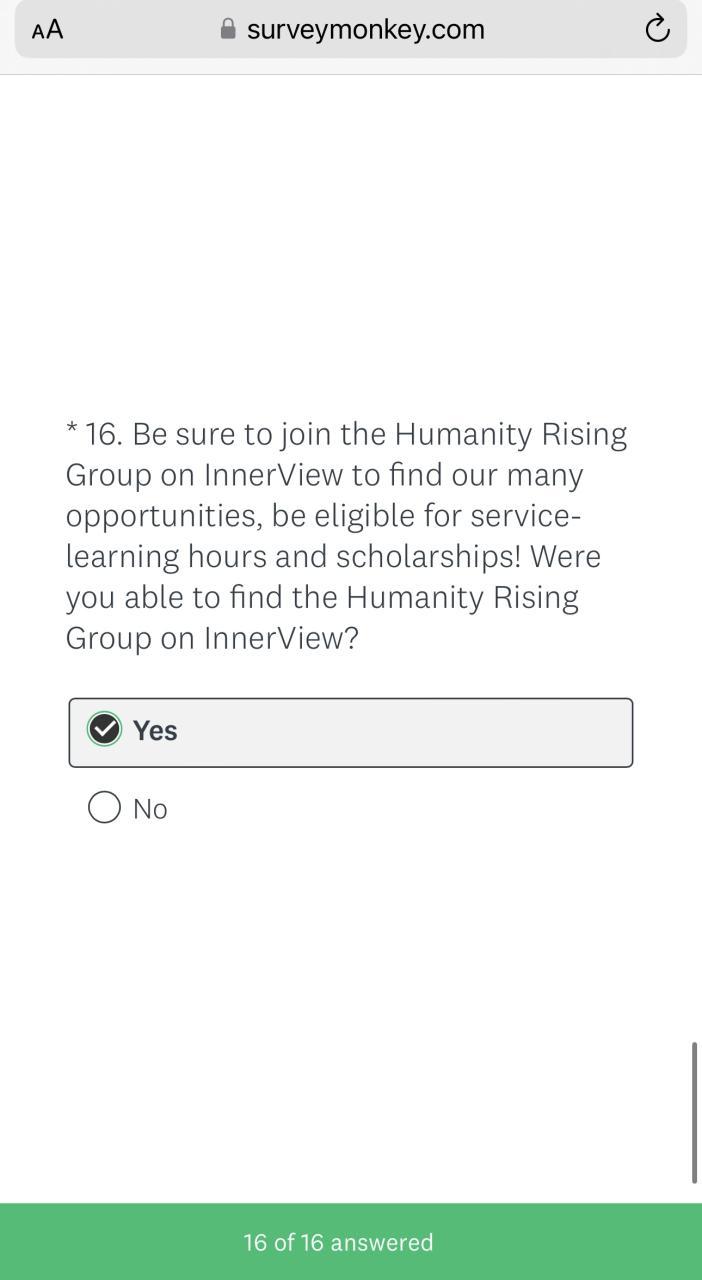702x1280 pixels.
Task: Click the bold "Yes" answer label
Action: tap(155, 731)
